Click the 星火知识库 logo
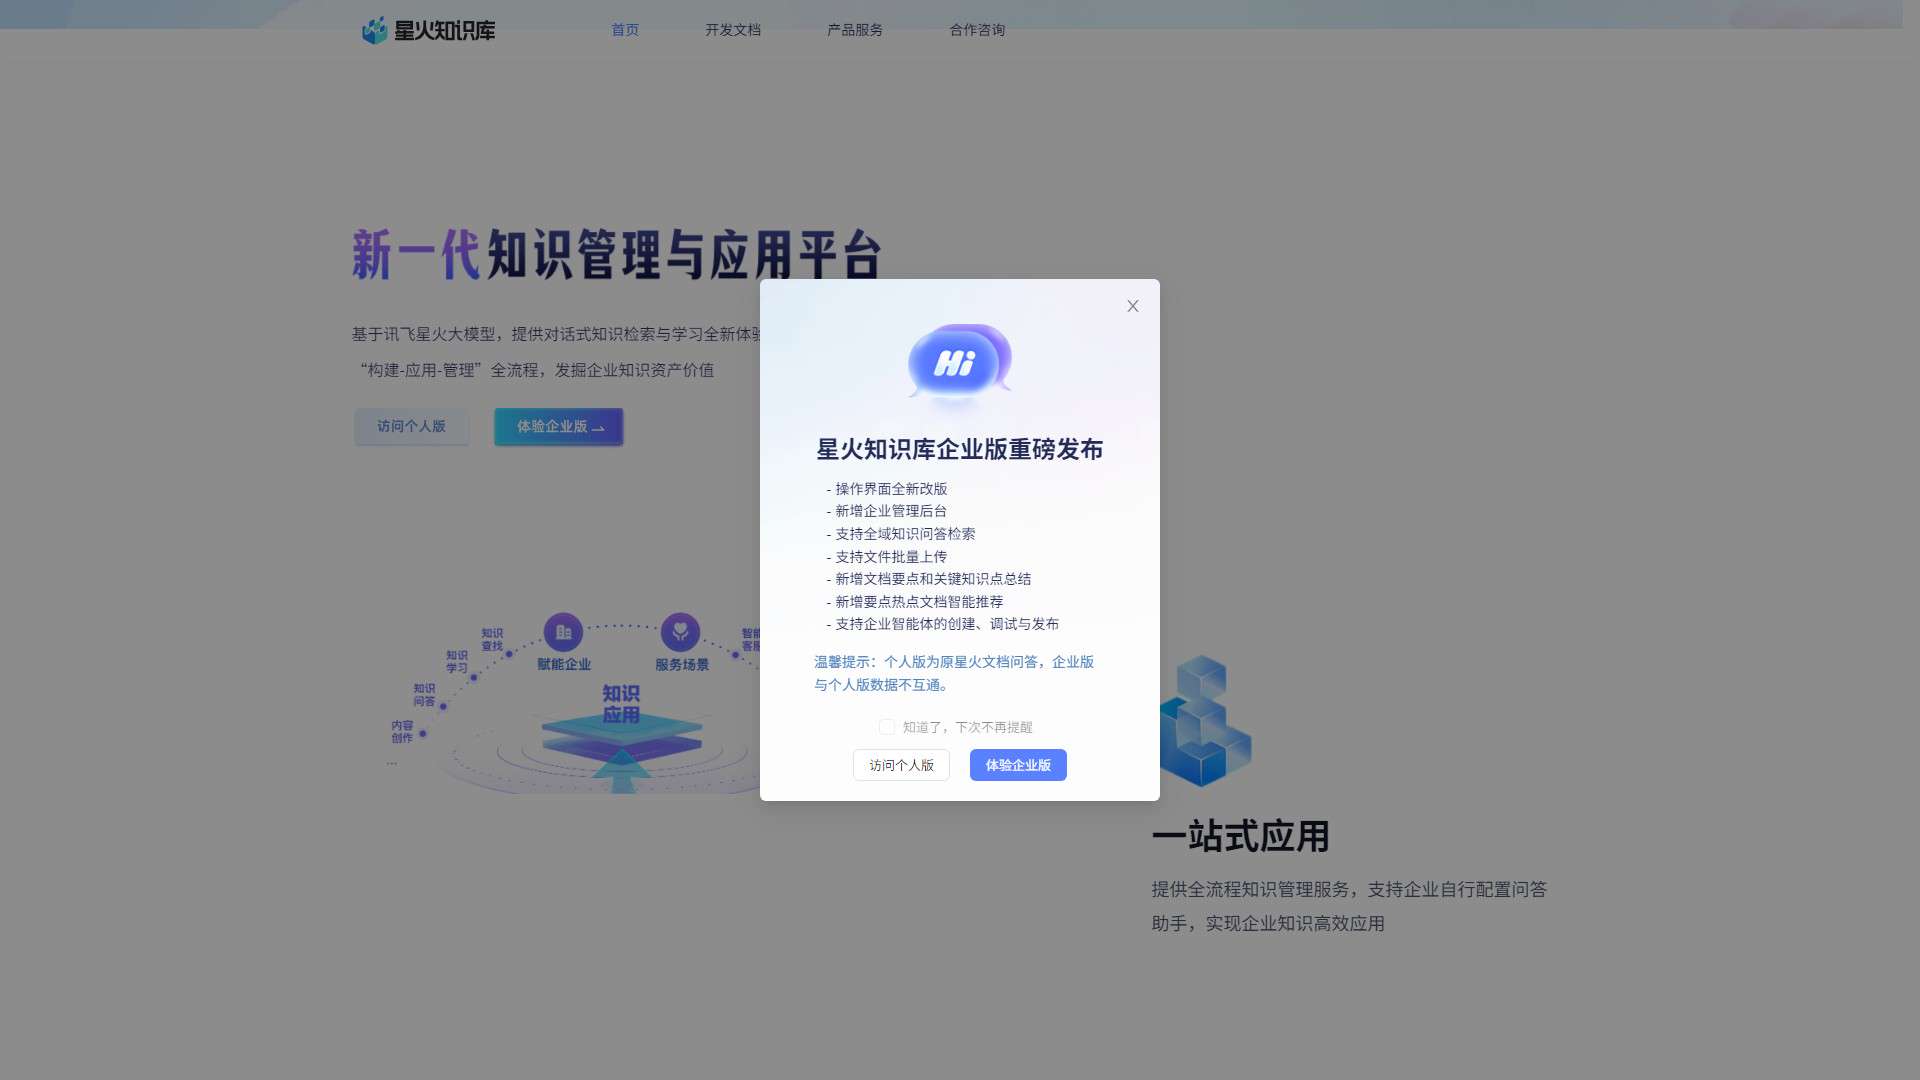The image size is (1920, 1080). click(428, 30)
